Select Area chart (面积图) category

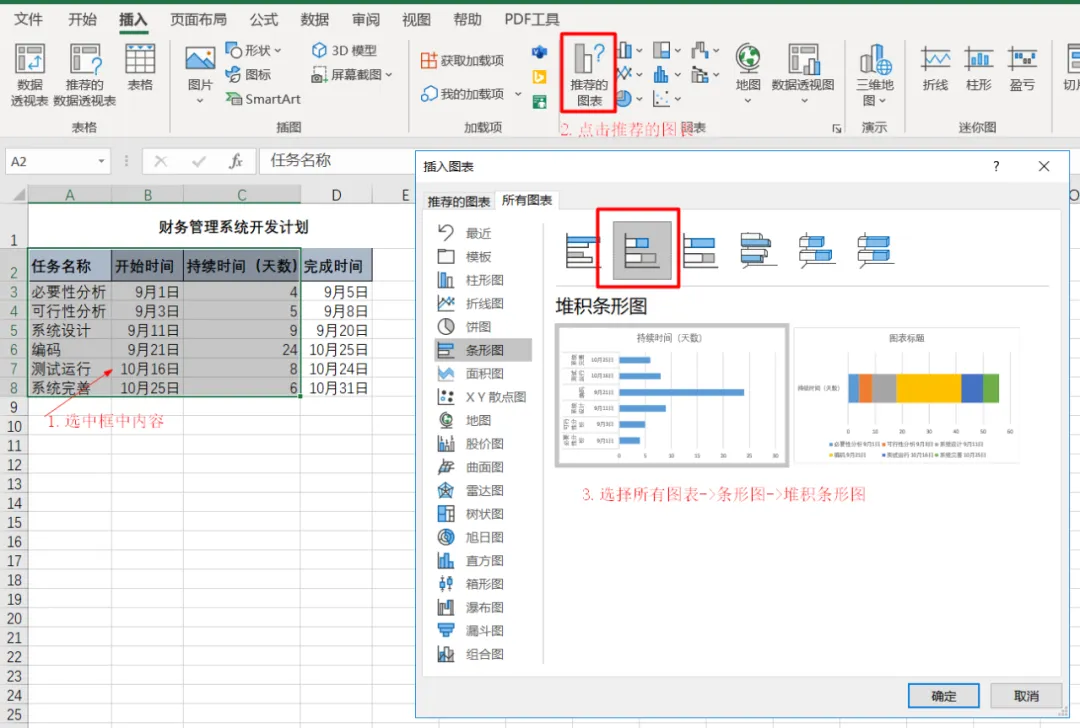[482, 373]
